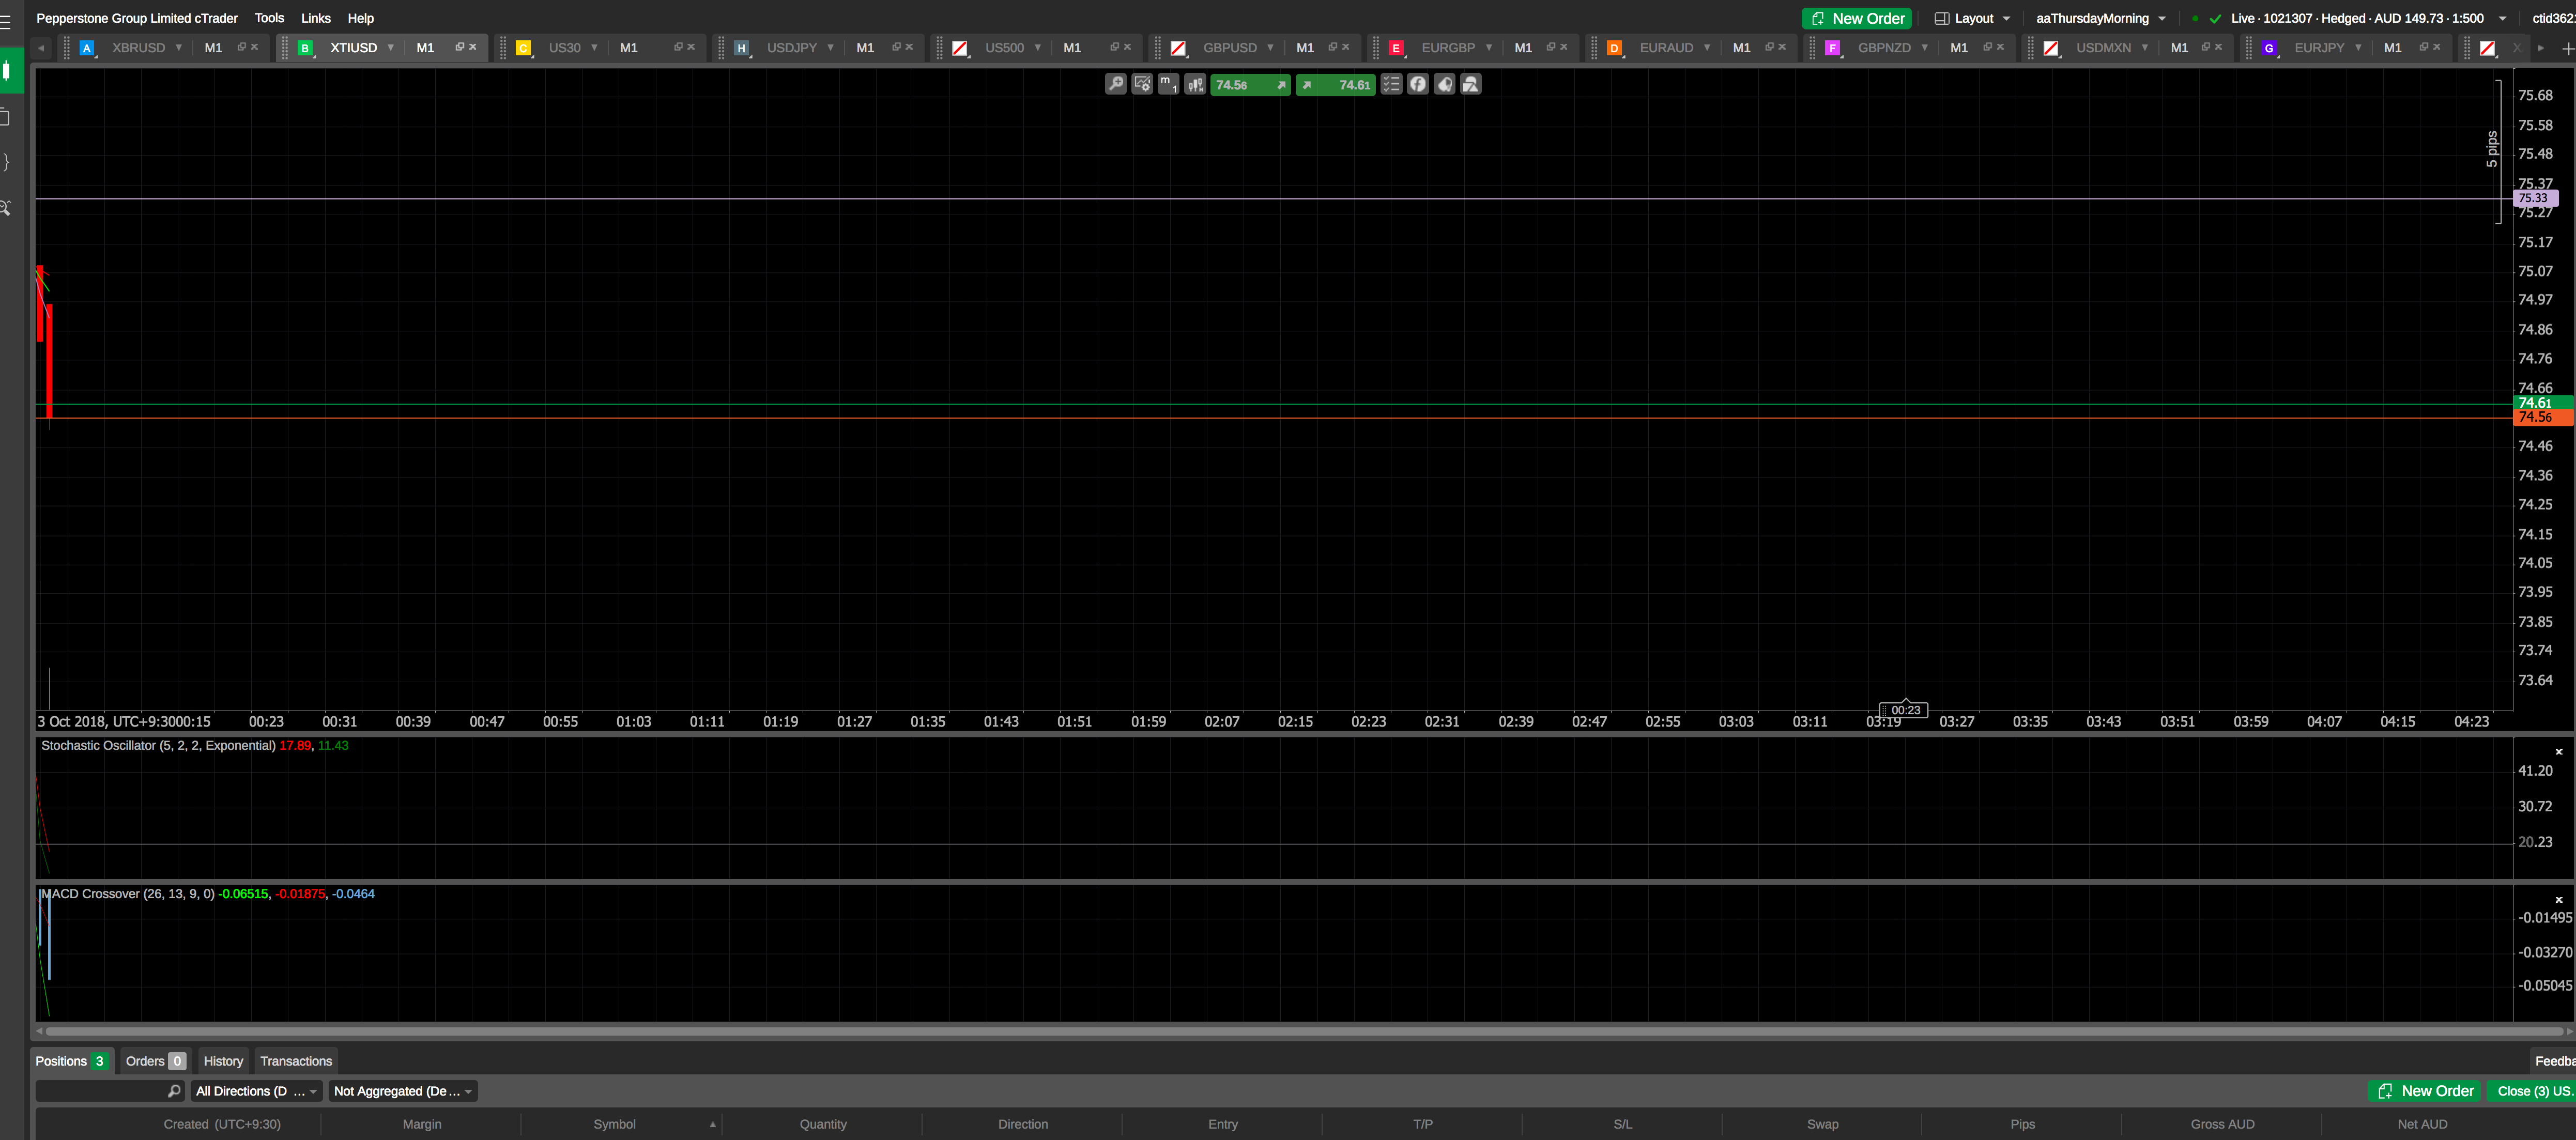Click the A color label on XBRUSD tab
The height and width of the screenshot is (1140, 2576).
(87, 48)
